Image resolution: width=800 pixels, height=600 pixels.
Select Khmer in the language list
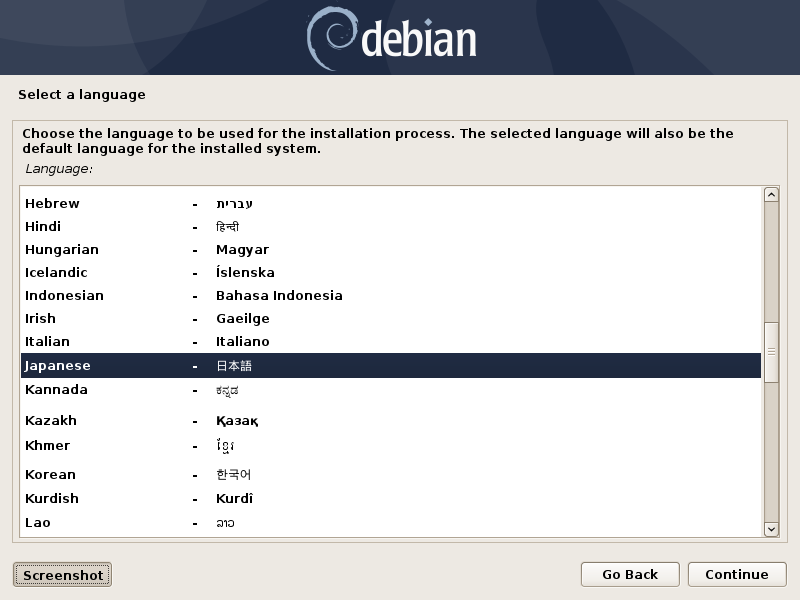[x=47, y=446]
